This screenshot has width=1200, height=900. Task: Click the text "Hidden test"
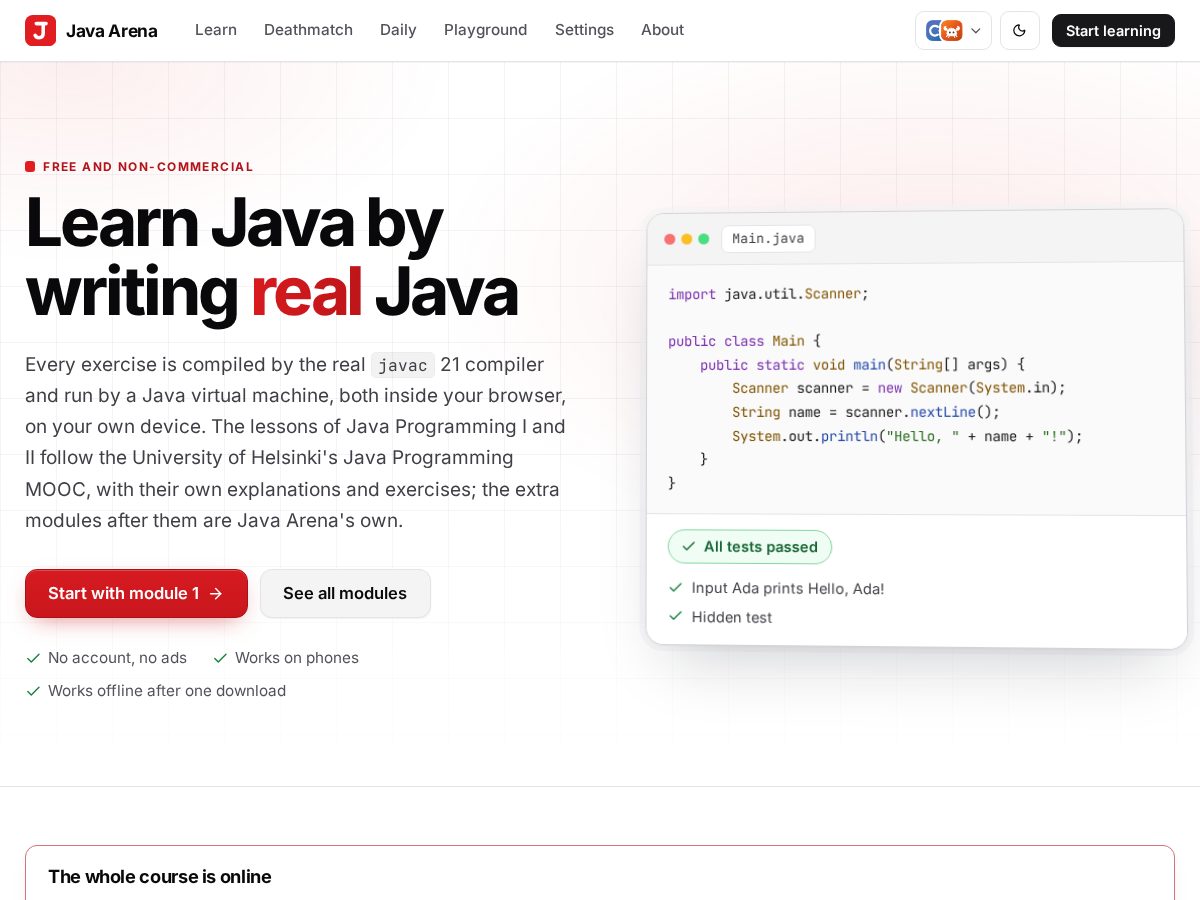[732, 617]
